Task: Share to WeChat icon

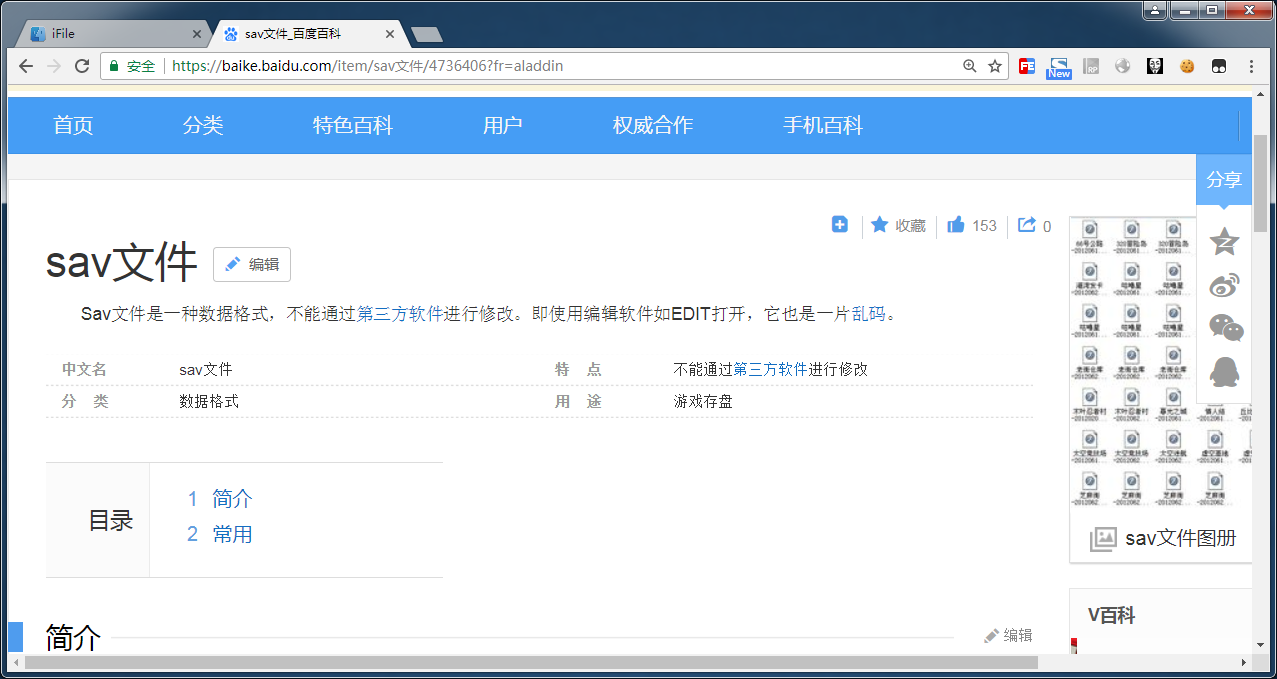Action: pyautogui.click(x=1226, y=327)
